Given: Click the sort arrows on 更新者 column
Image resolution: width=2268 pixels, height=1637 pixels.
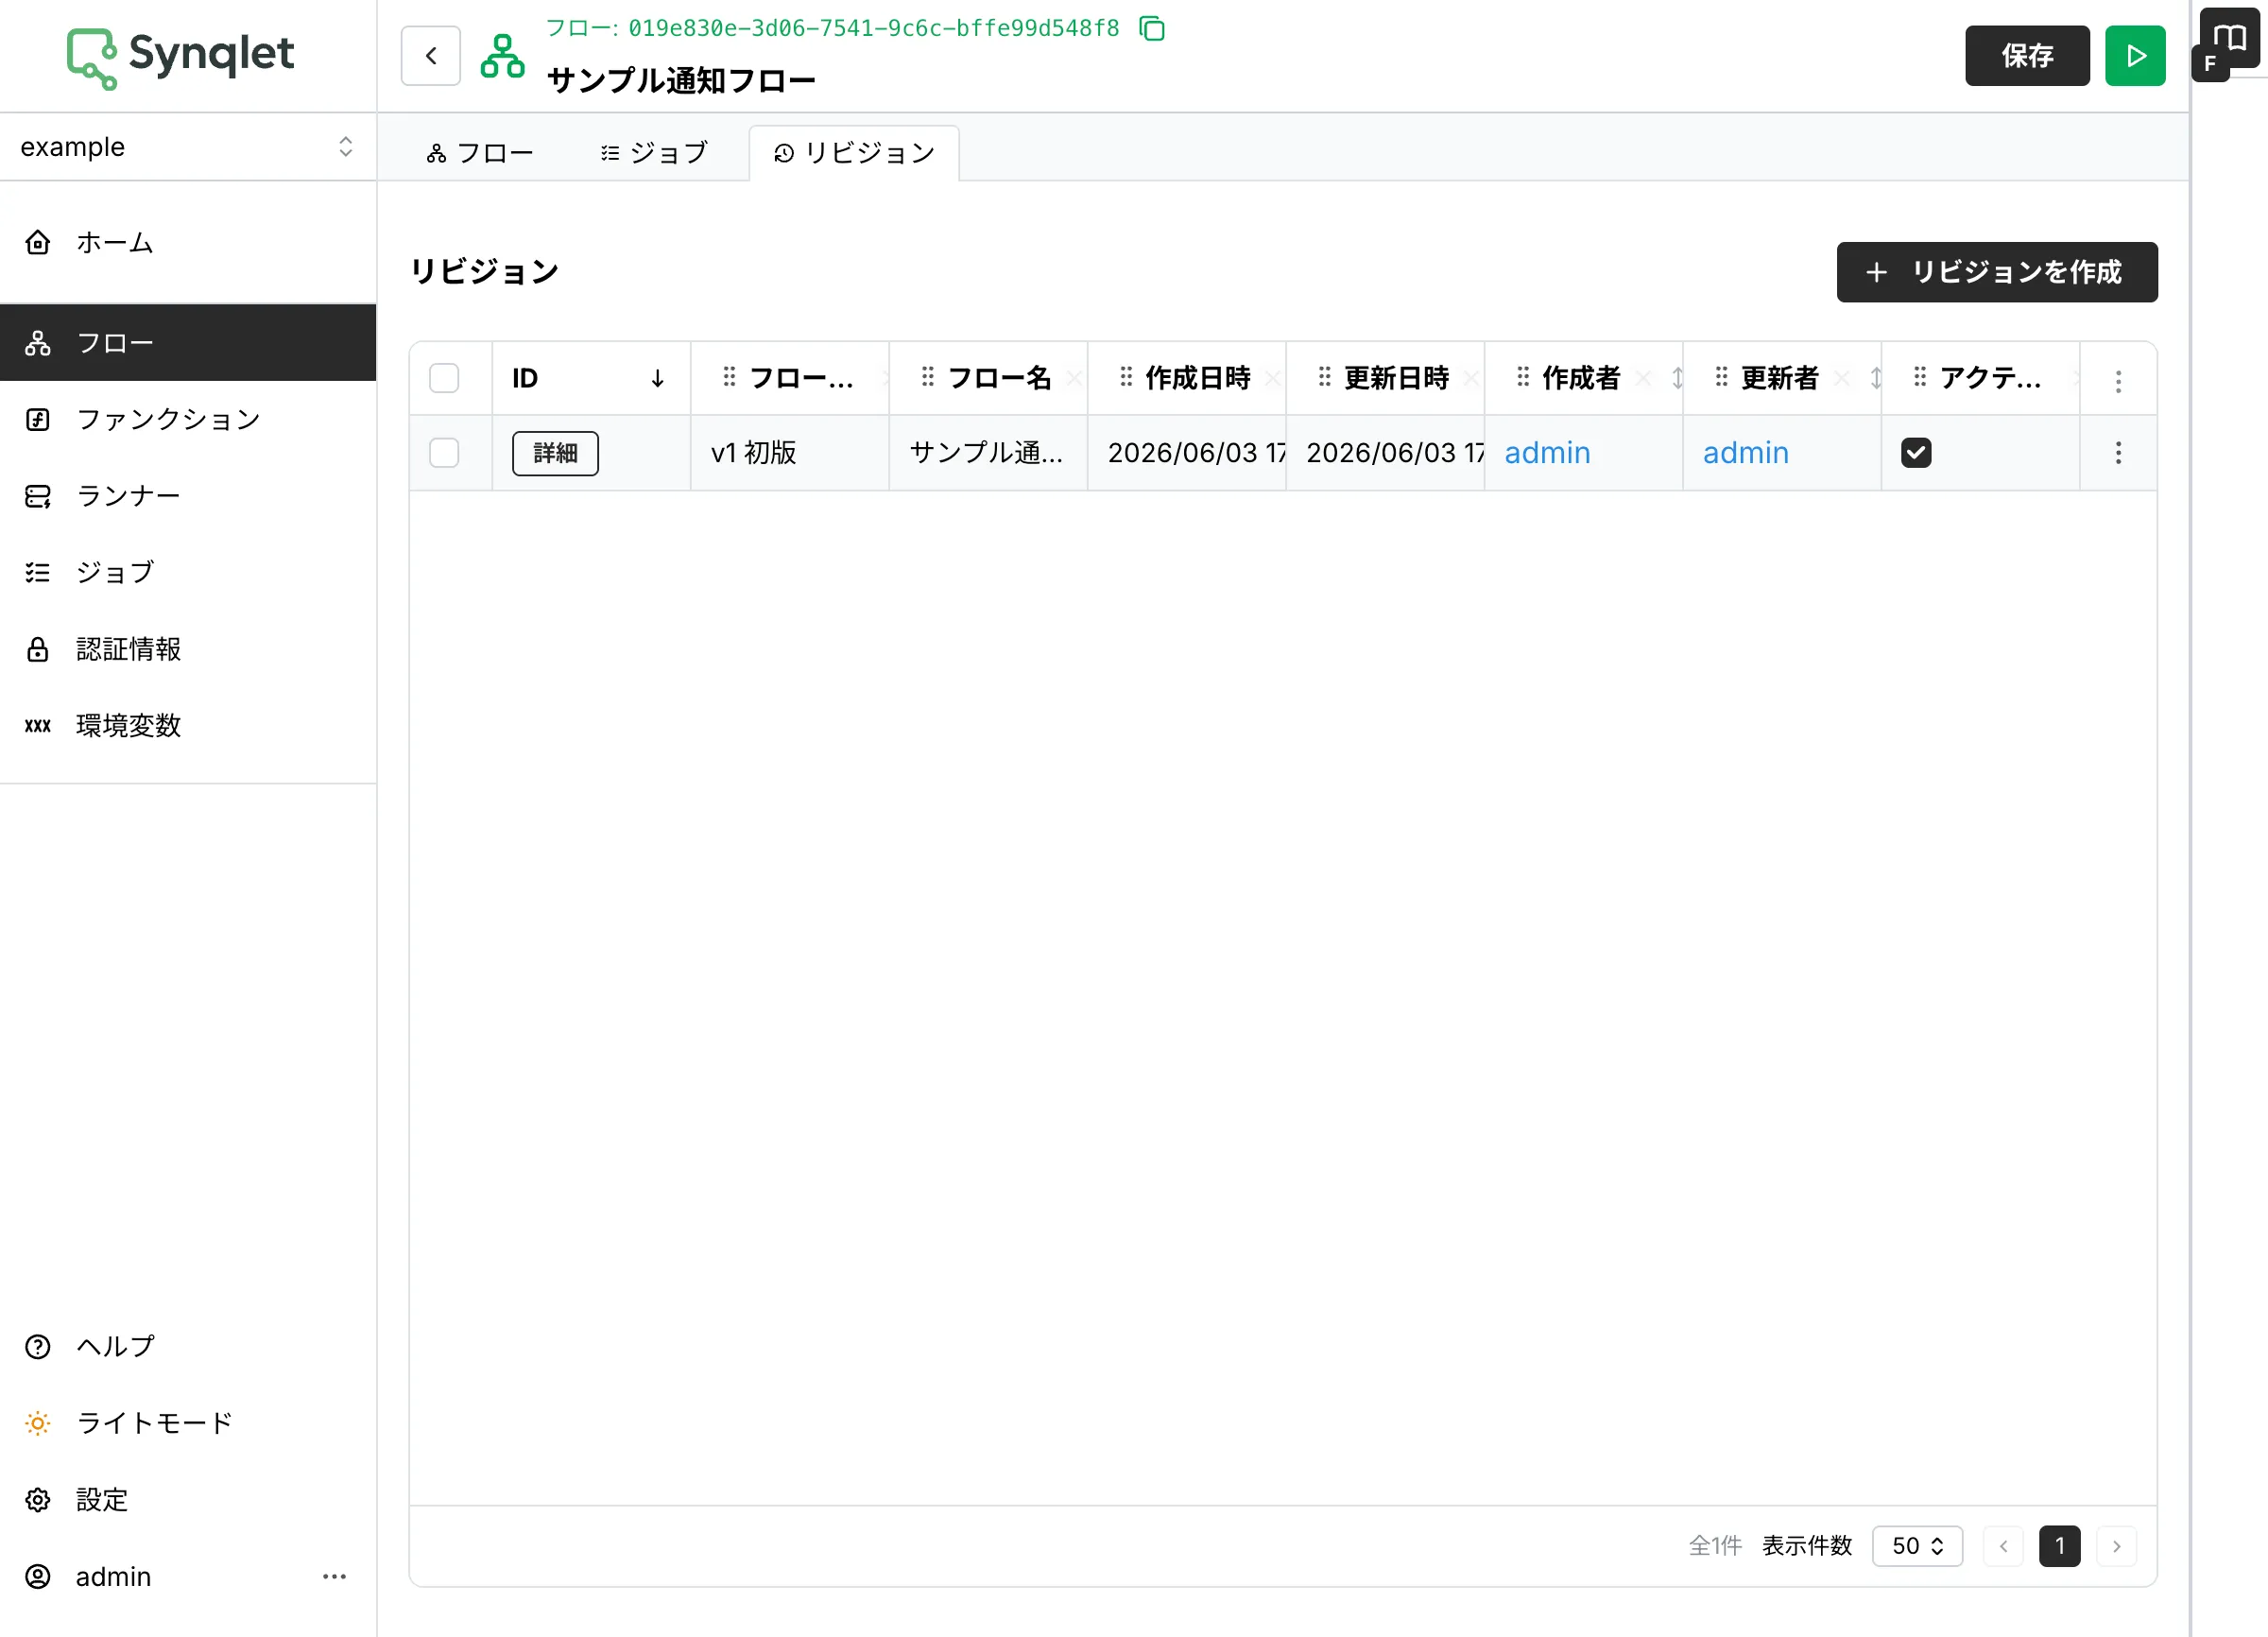Looking at the screenshot, I should pos(1876,378).
